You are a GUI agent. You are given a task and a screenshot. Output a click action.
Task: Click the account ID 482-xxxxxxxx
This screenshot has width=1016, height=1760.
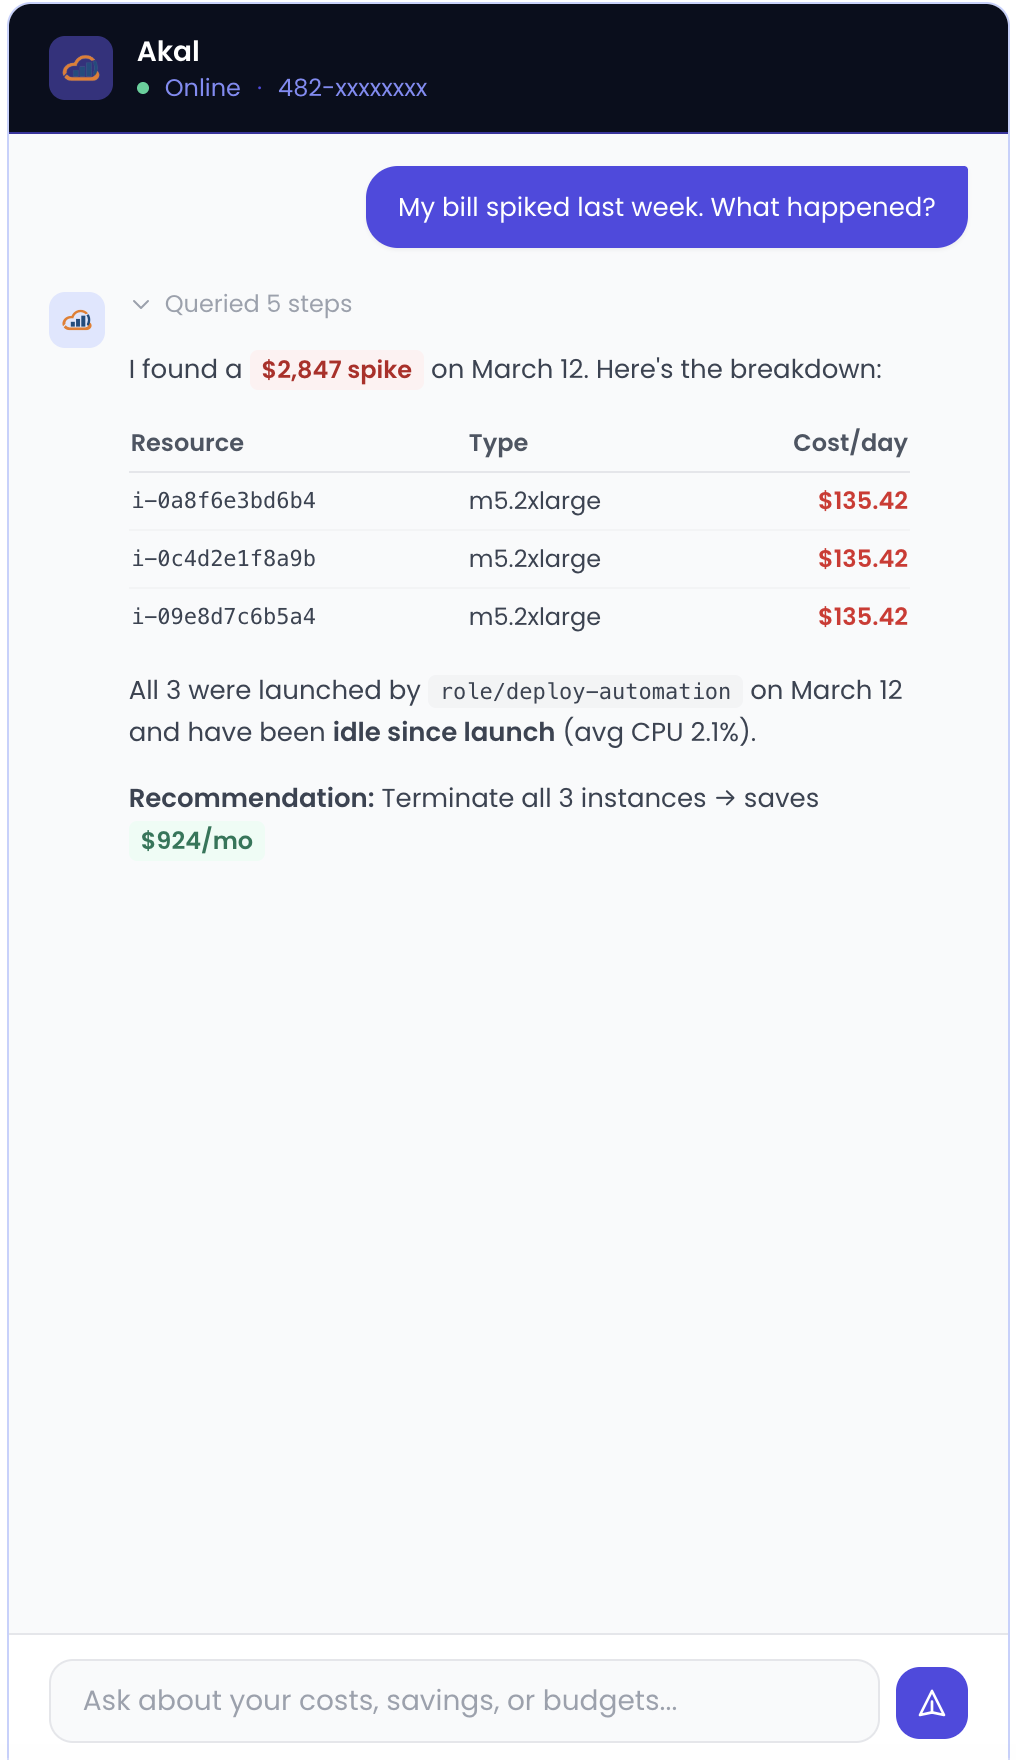tap(352, 88)
